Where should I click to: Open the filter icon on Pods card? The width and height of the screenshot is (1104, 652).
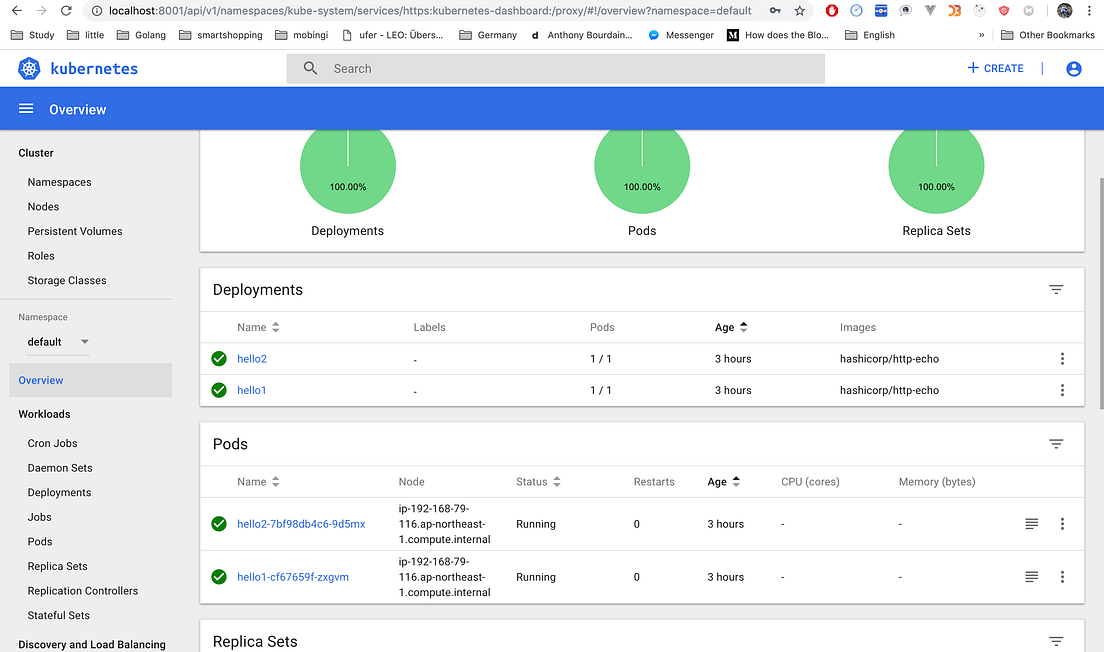coord(1056,443)
